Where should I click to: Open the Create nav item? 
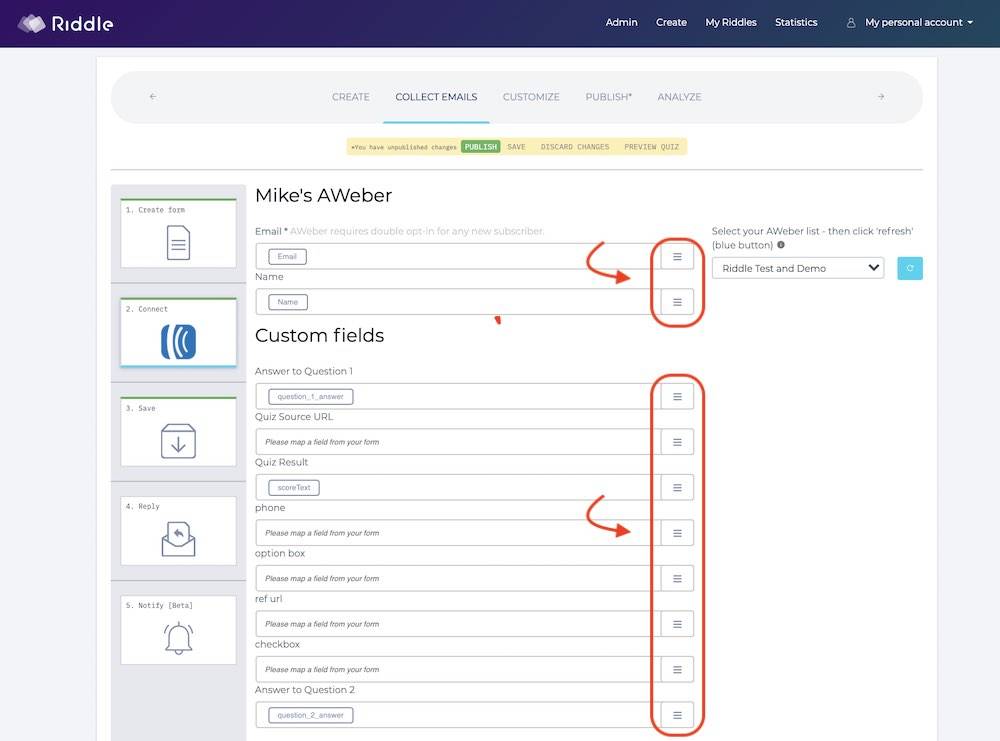point(671,22)
